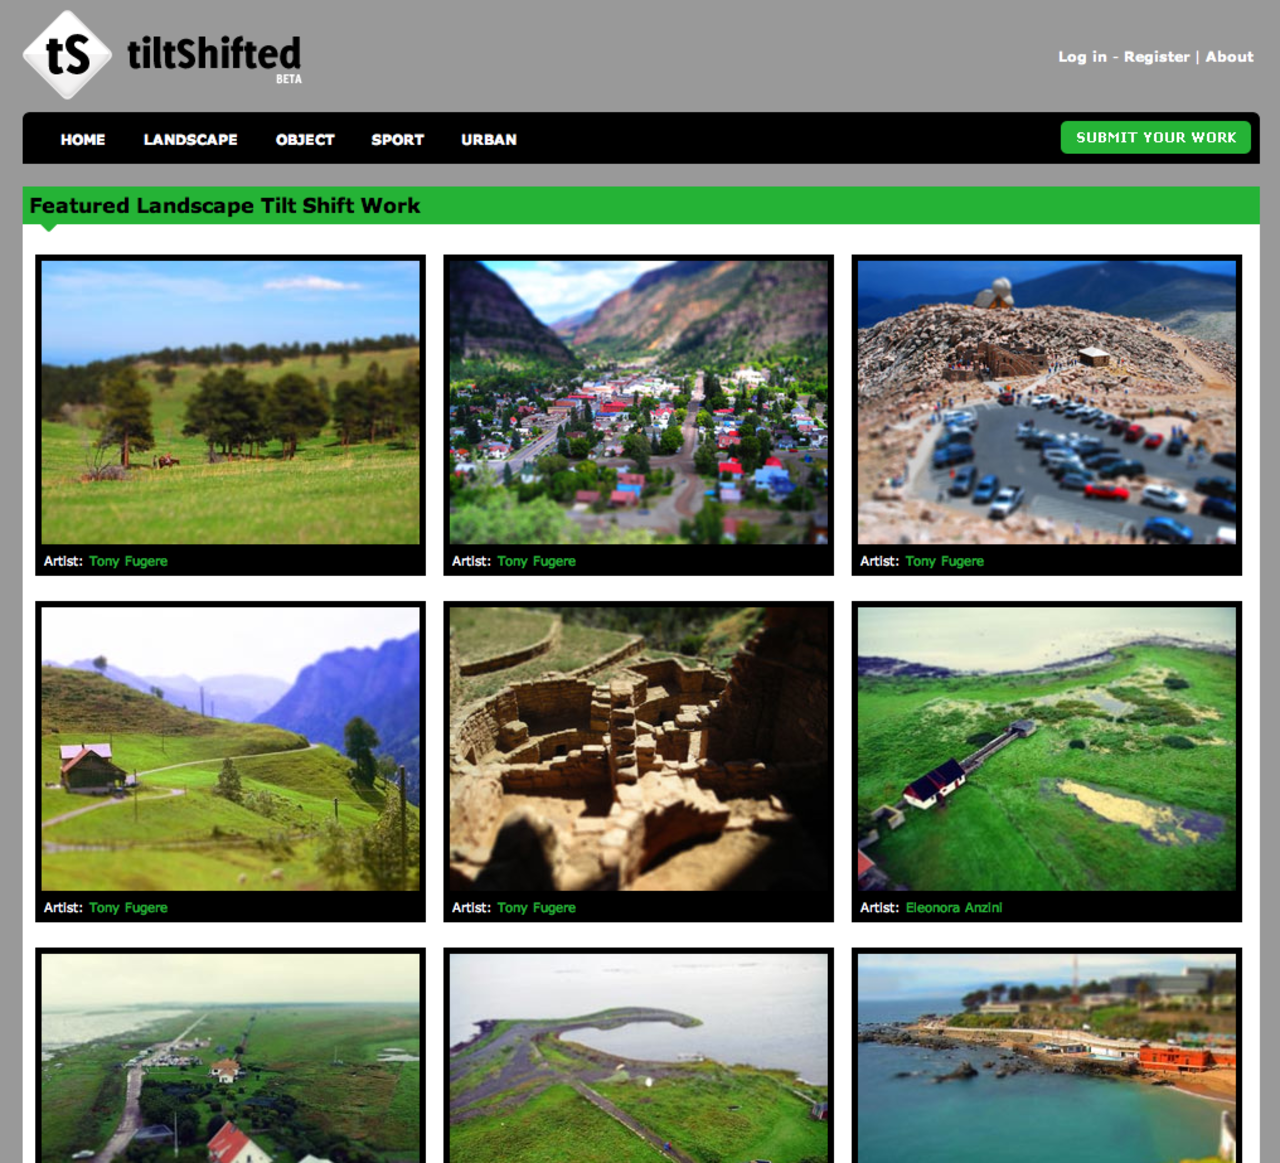Image resolution: width=1280 pixels, height=1163 pixels.
Task: Click the Log in link
Action: [1082, 57]
